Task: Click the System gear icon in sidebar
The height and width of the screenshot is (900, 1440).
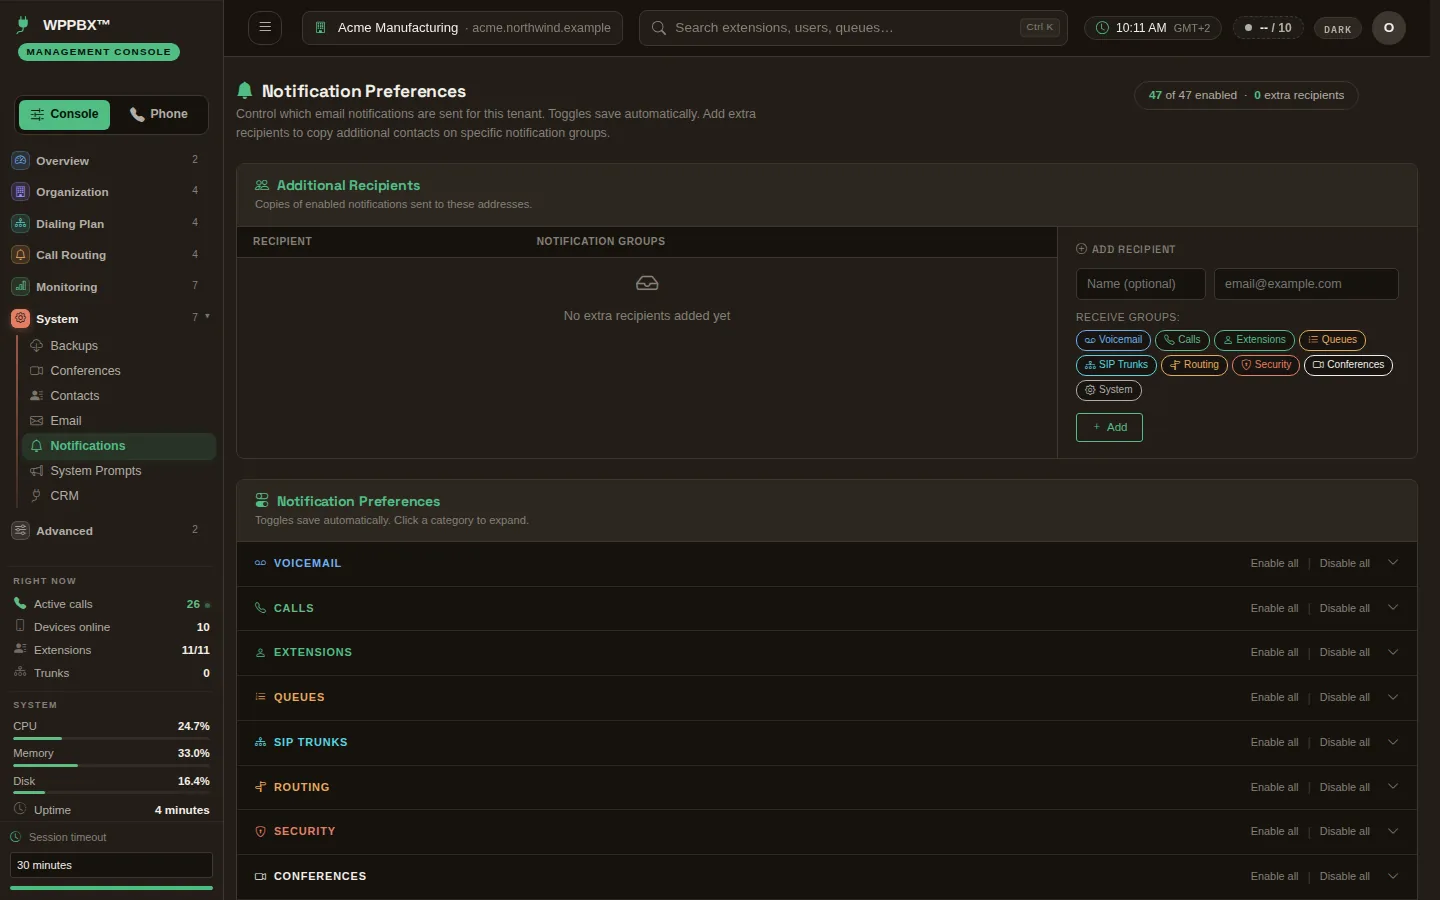Action: [21, 319]
